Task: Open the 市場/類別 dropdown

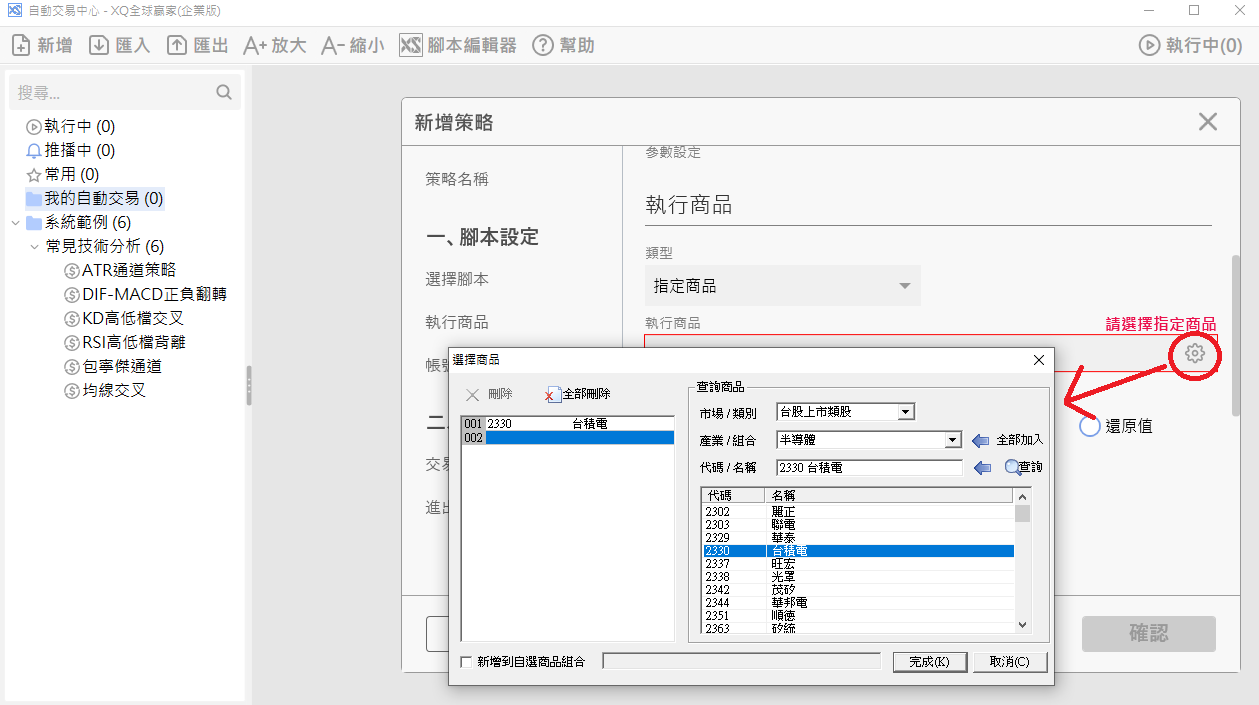Action: (905, 412)
